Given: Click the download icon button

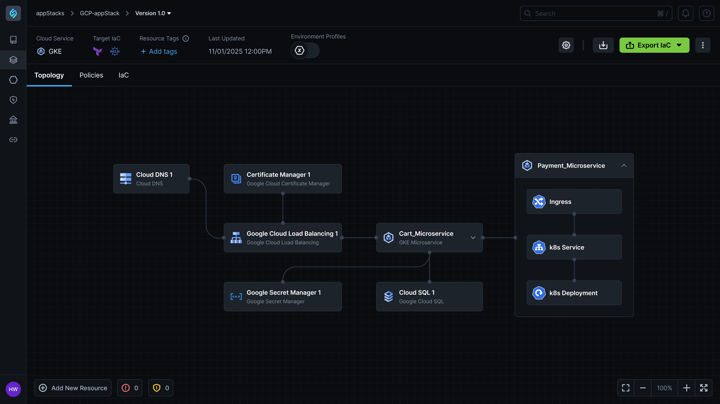Looking at the screenshot, I should 603,45.
